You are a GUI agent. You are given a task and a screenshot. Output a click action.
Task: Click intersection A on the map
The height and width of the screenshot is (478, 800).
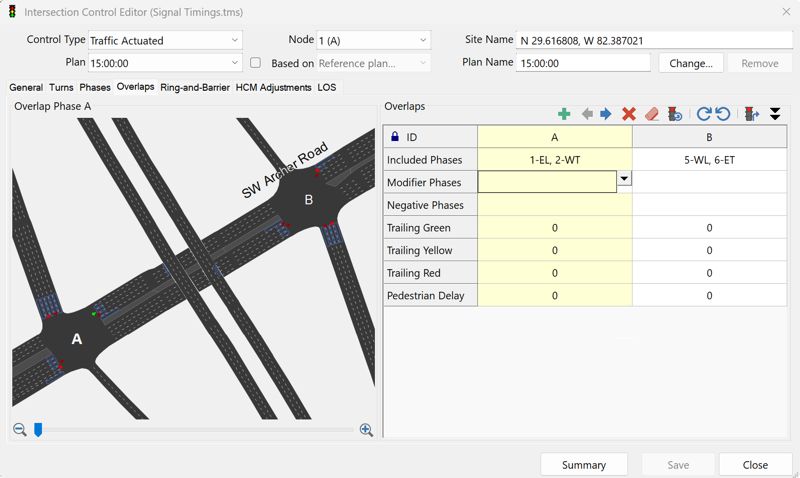[76, 339]
